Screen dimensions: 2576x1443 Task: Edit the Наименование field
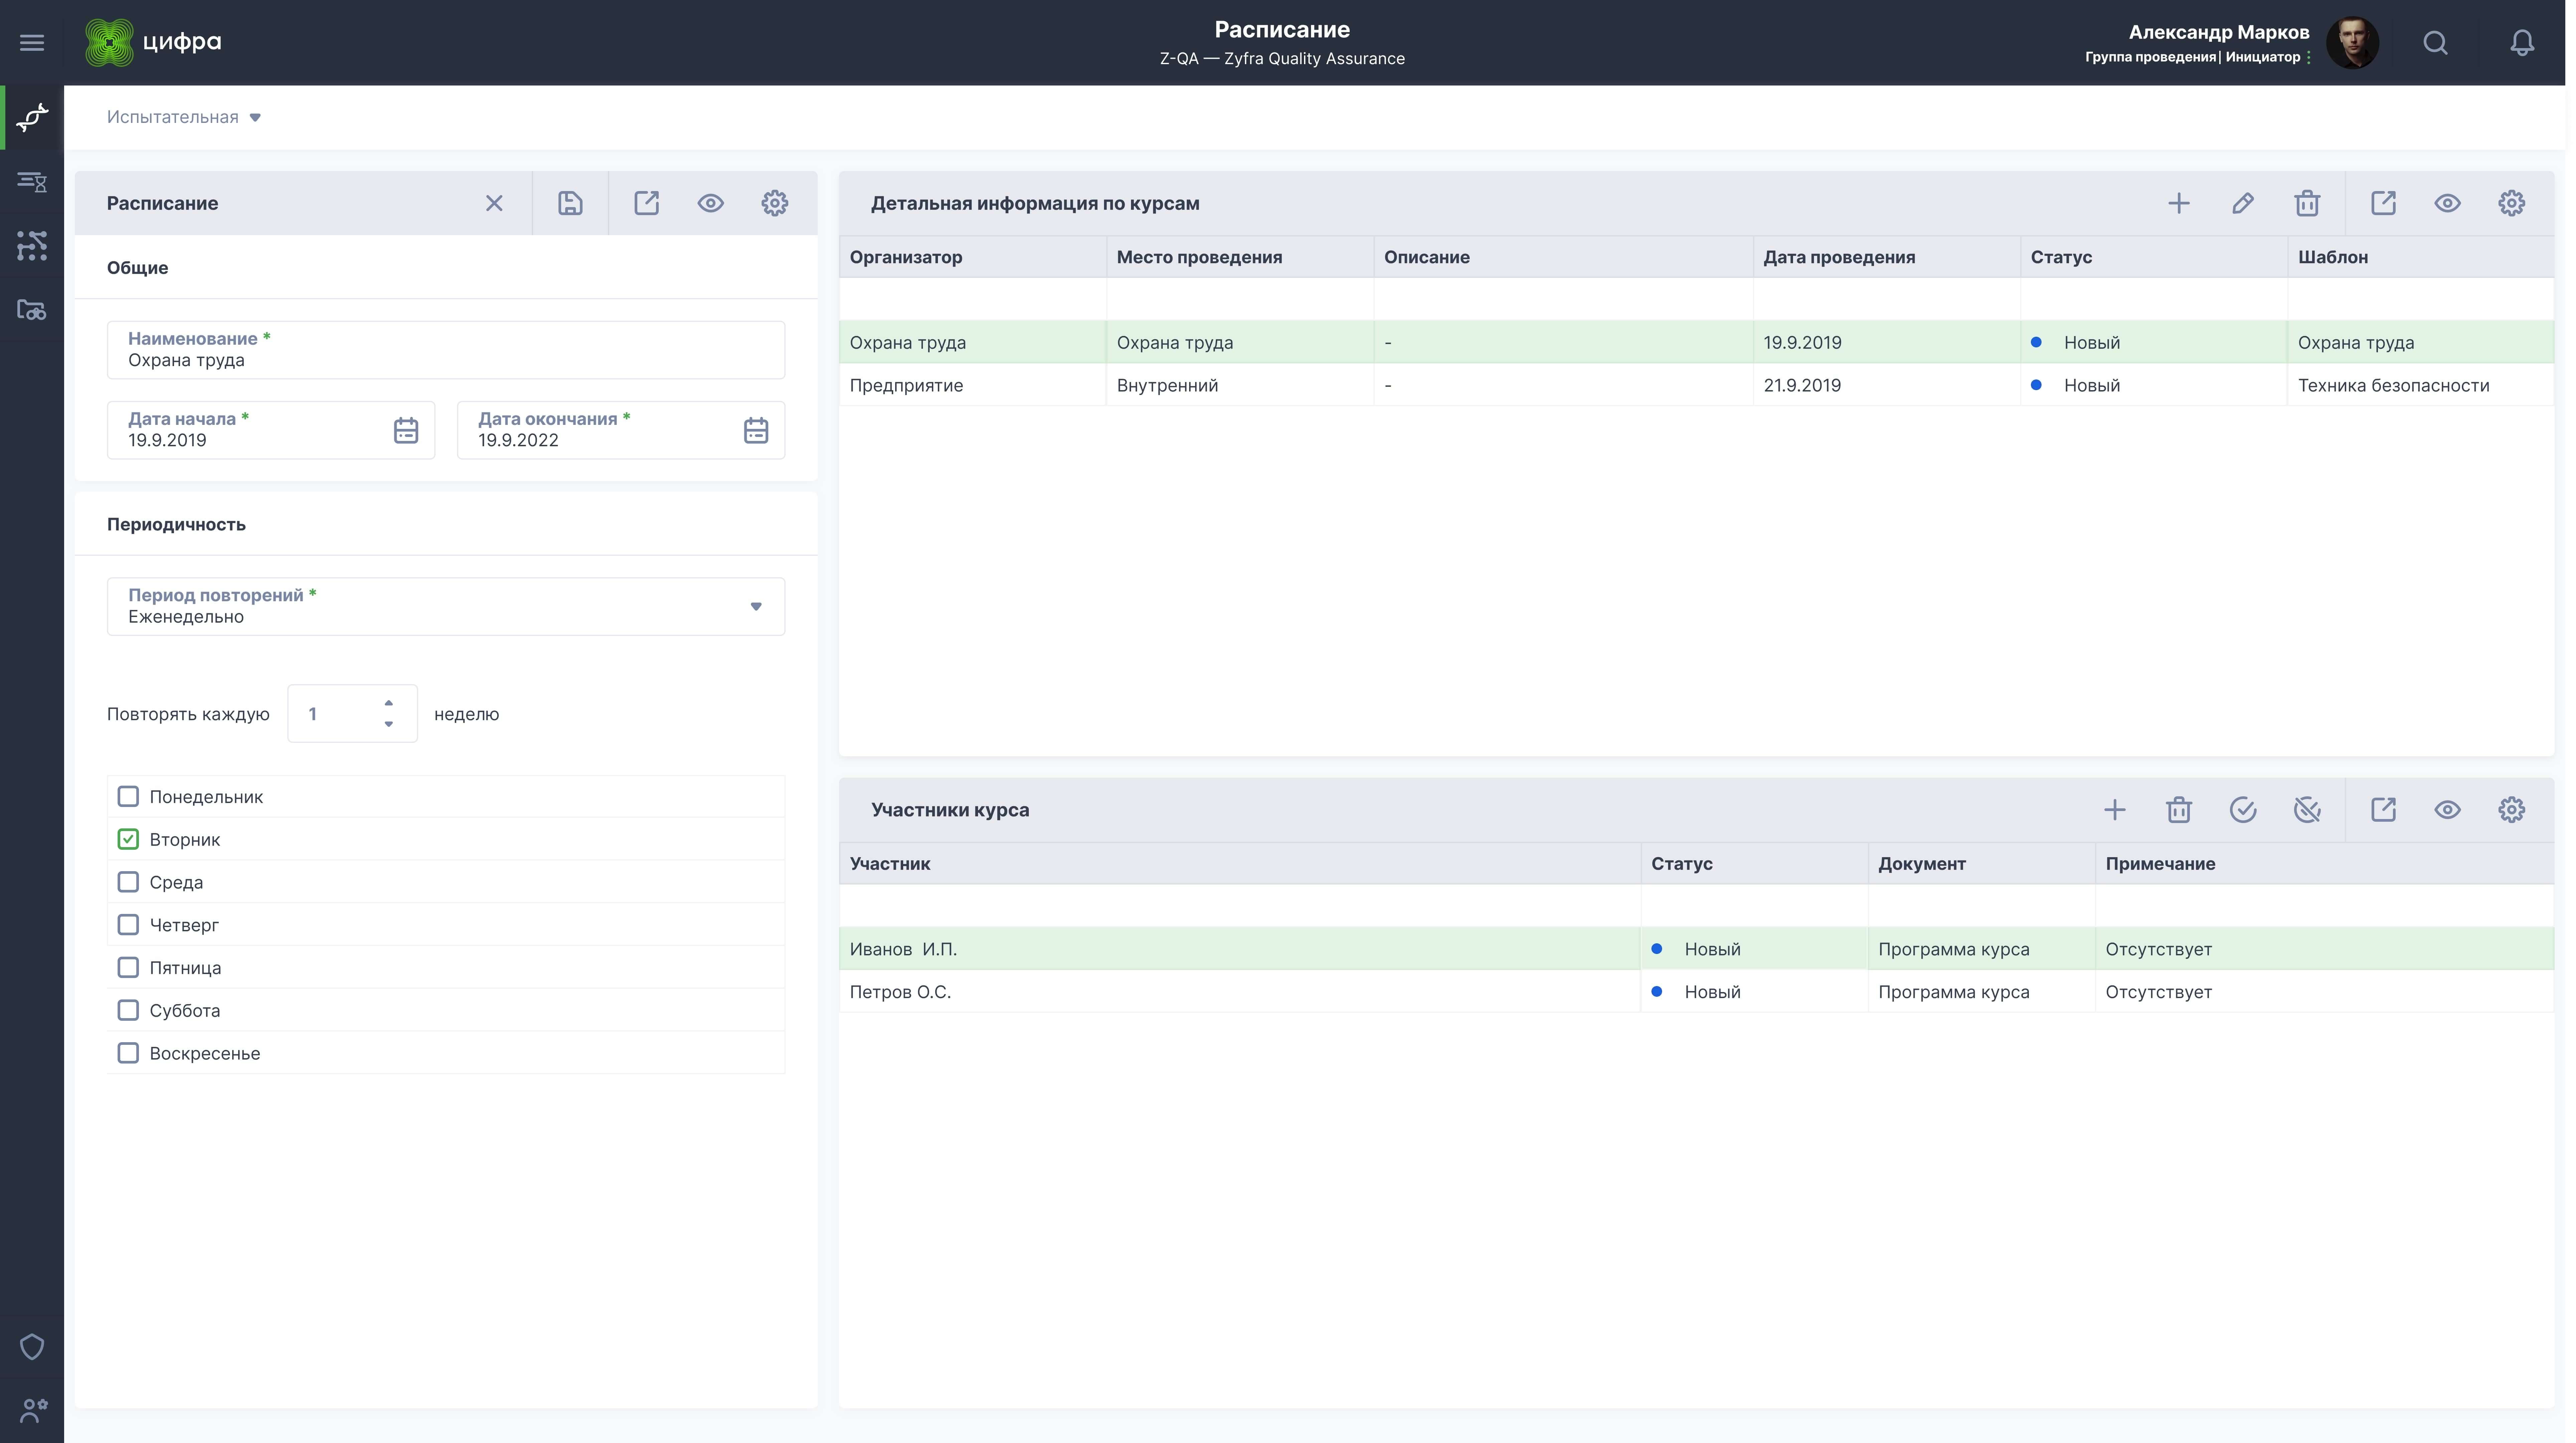pos(446,350)
